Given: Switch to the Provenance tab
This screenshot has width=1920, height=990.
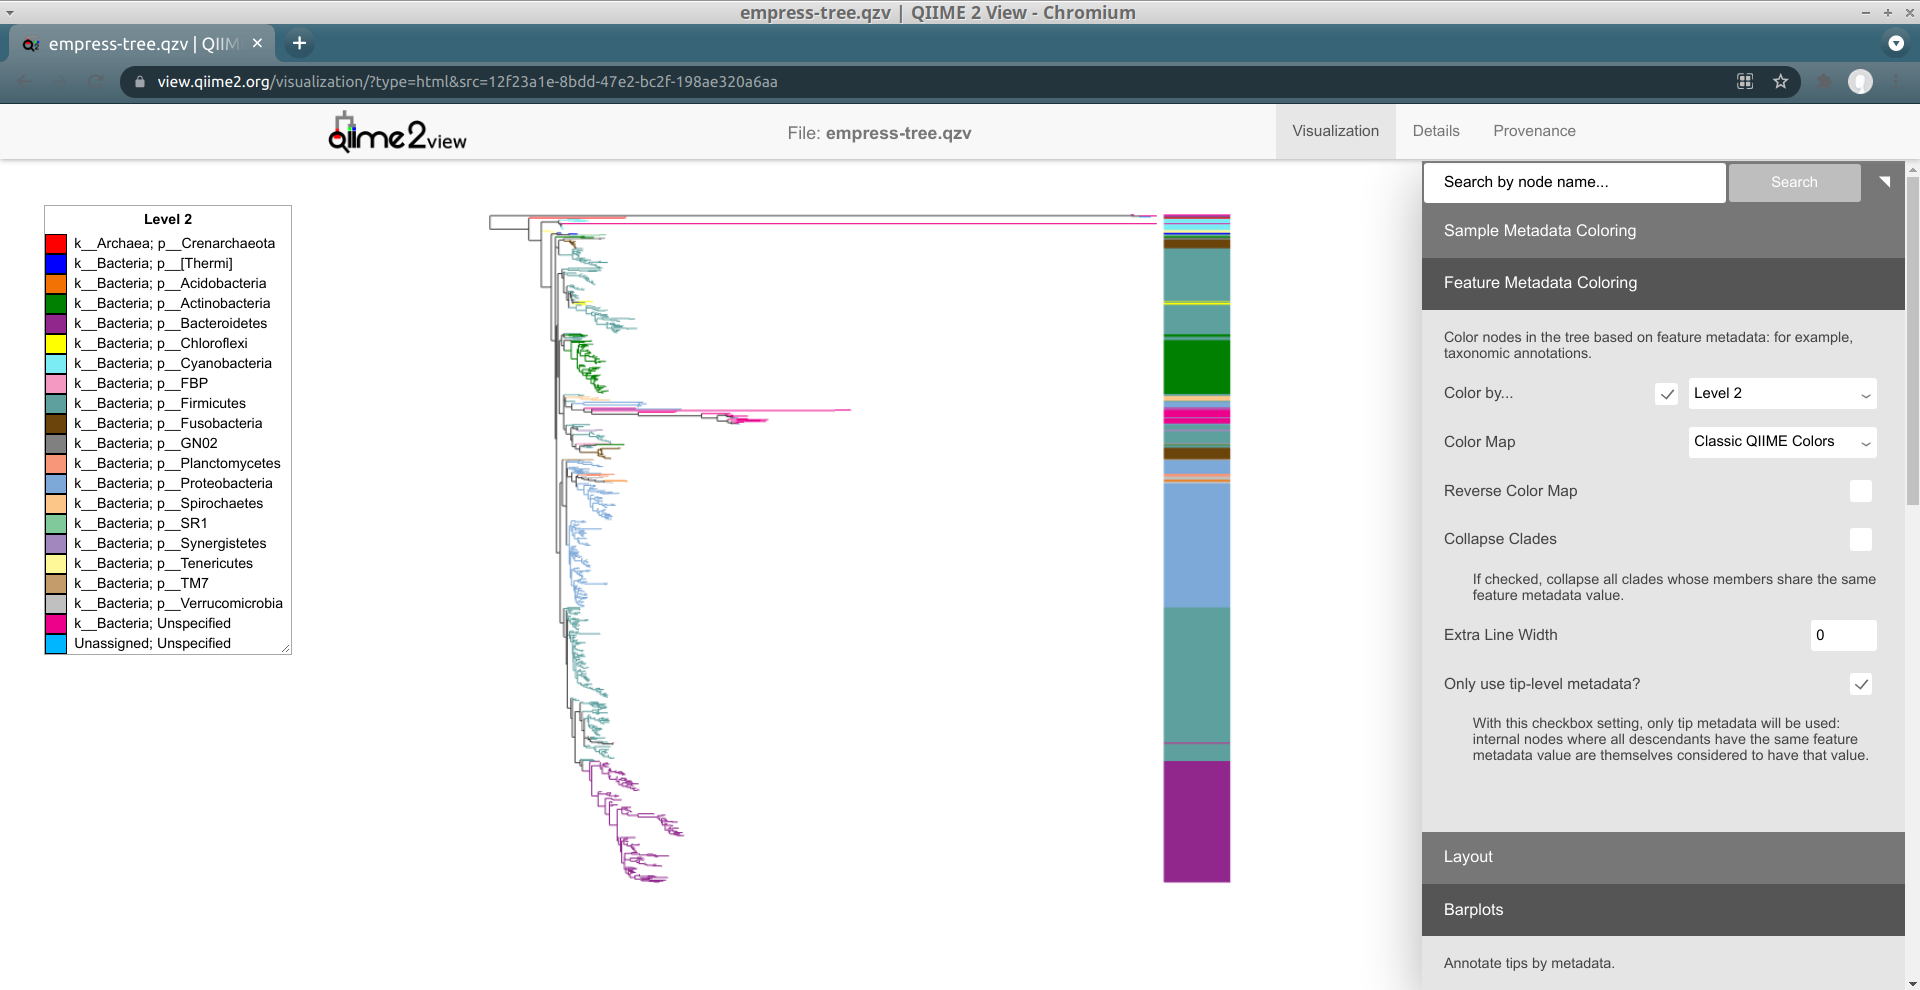Looking at the screenshot, I should 1534,131.
